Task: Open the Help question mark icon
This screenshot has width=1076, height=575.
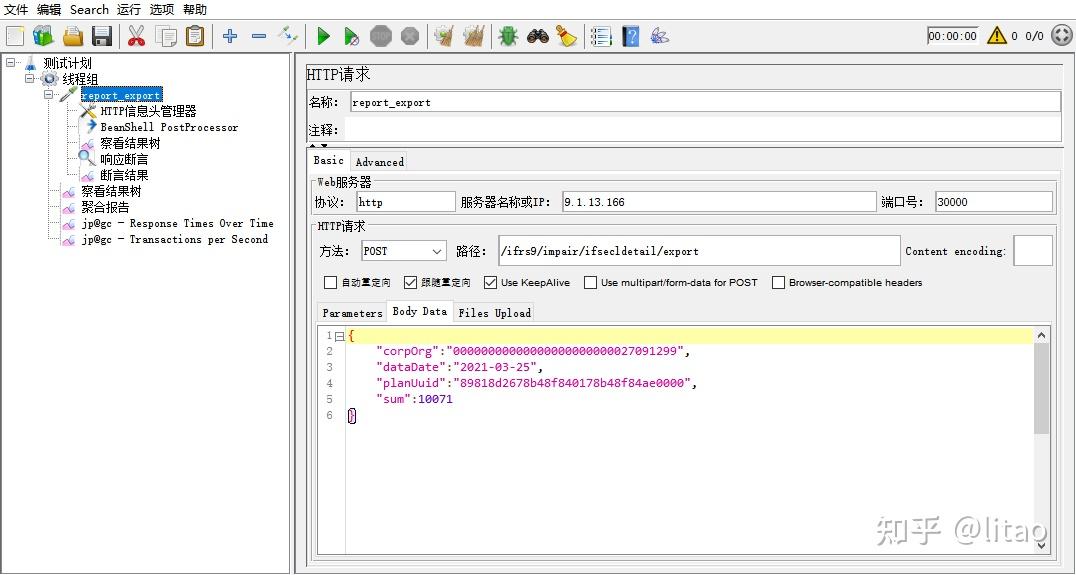Action: [x=631, y=36]
